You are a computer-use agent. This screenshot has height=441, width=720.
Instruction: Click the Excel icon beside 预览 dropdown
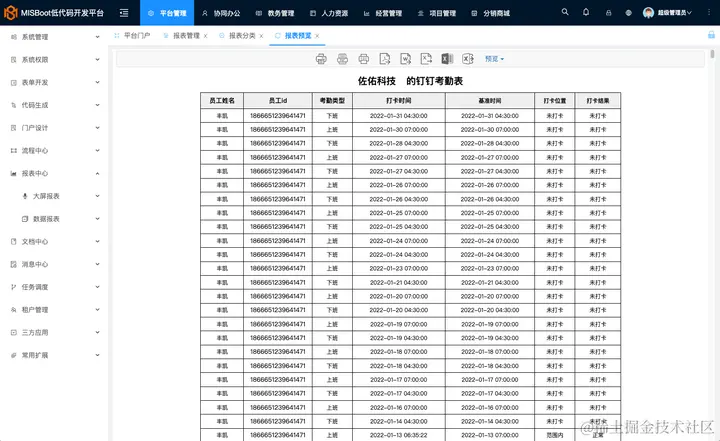pyautogui.click(x=468, y=59)
